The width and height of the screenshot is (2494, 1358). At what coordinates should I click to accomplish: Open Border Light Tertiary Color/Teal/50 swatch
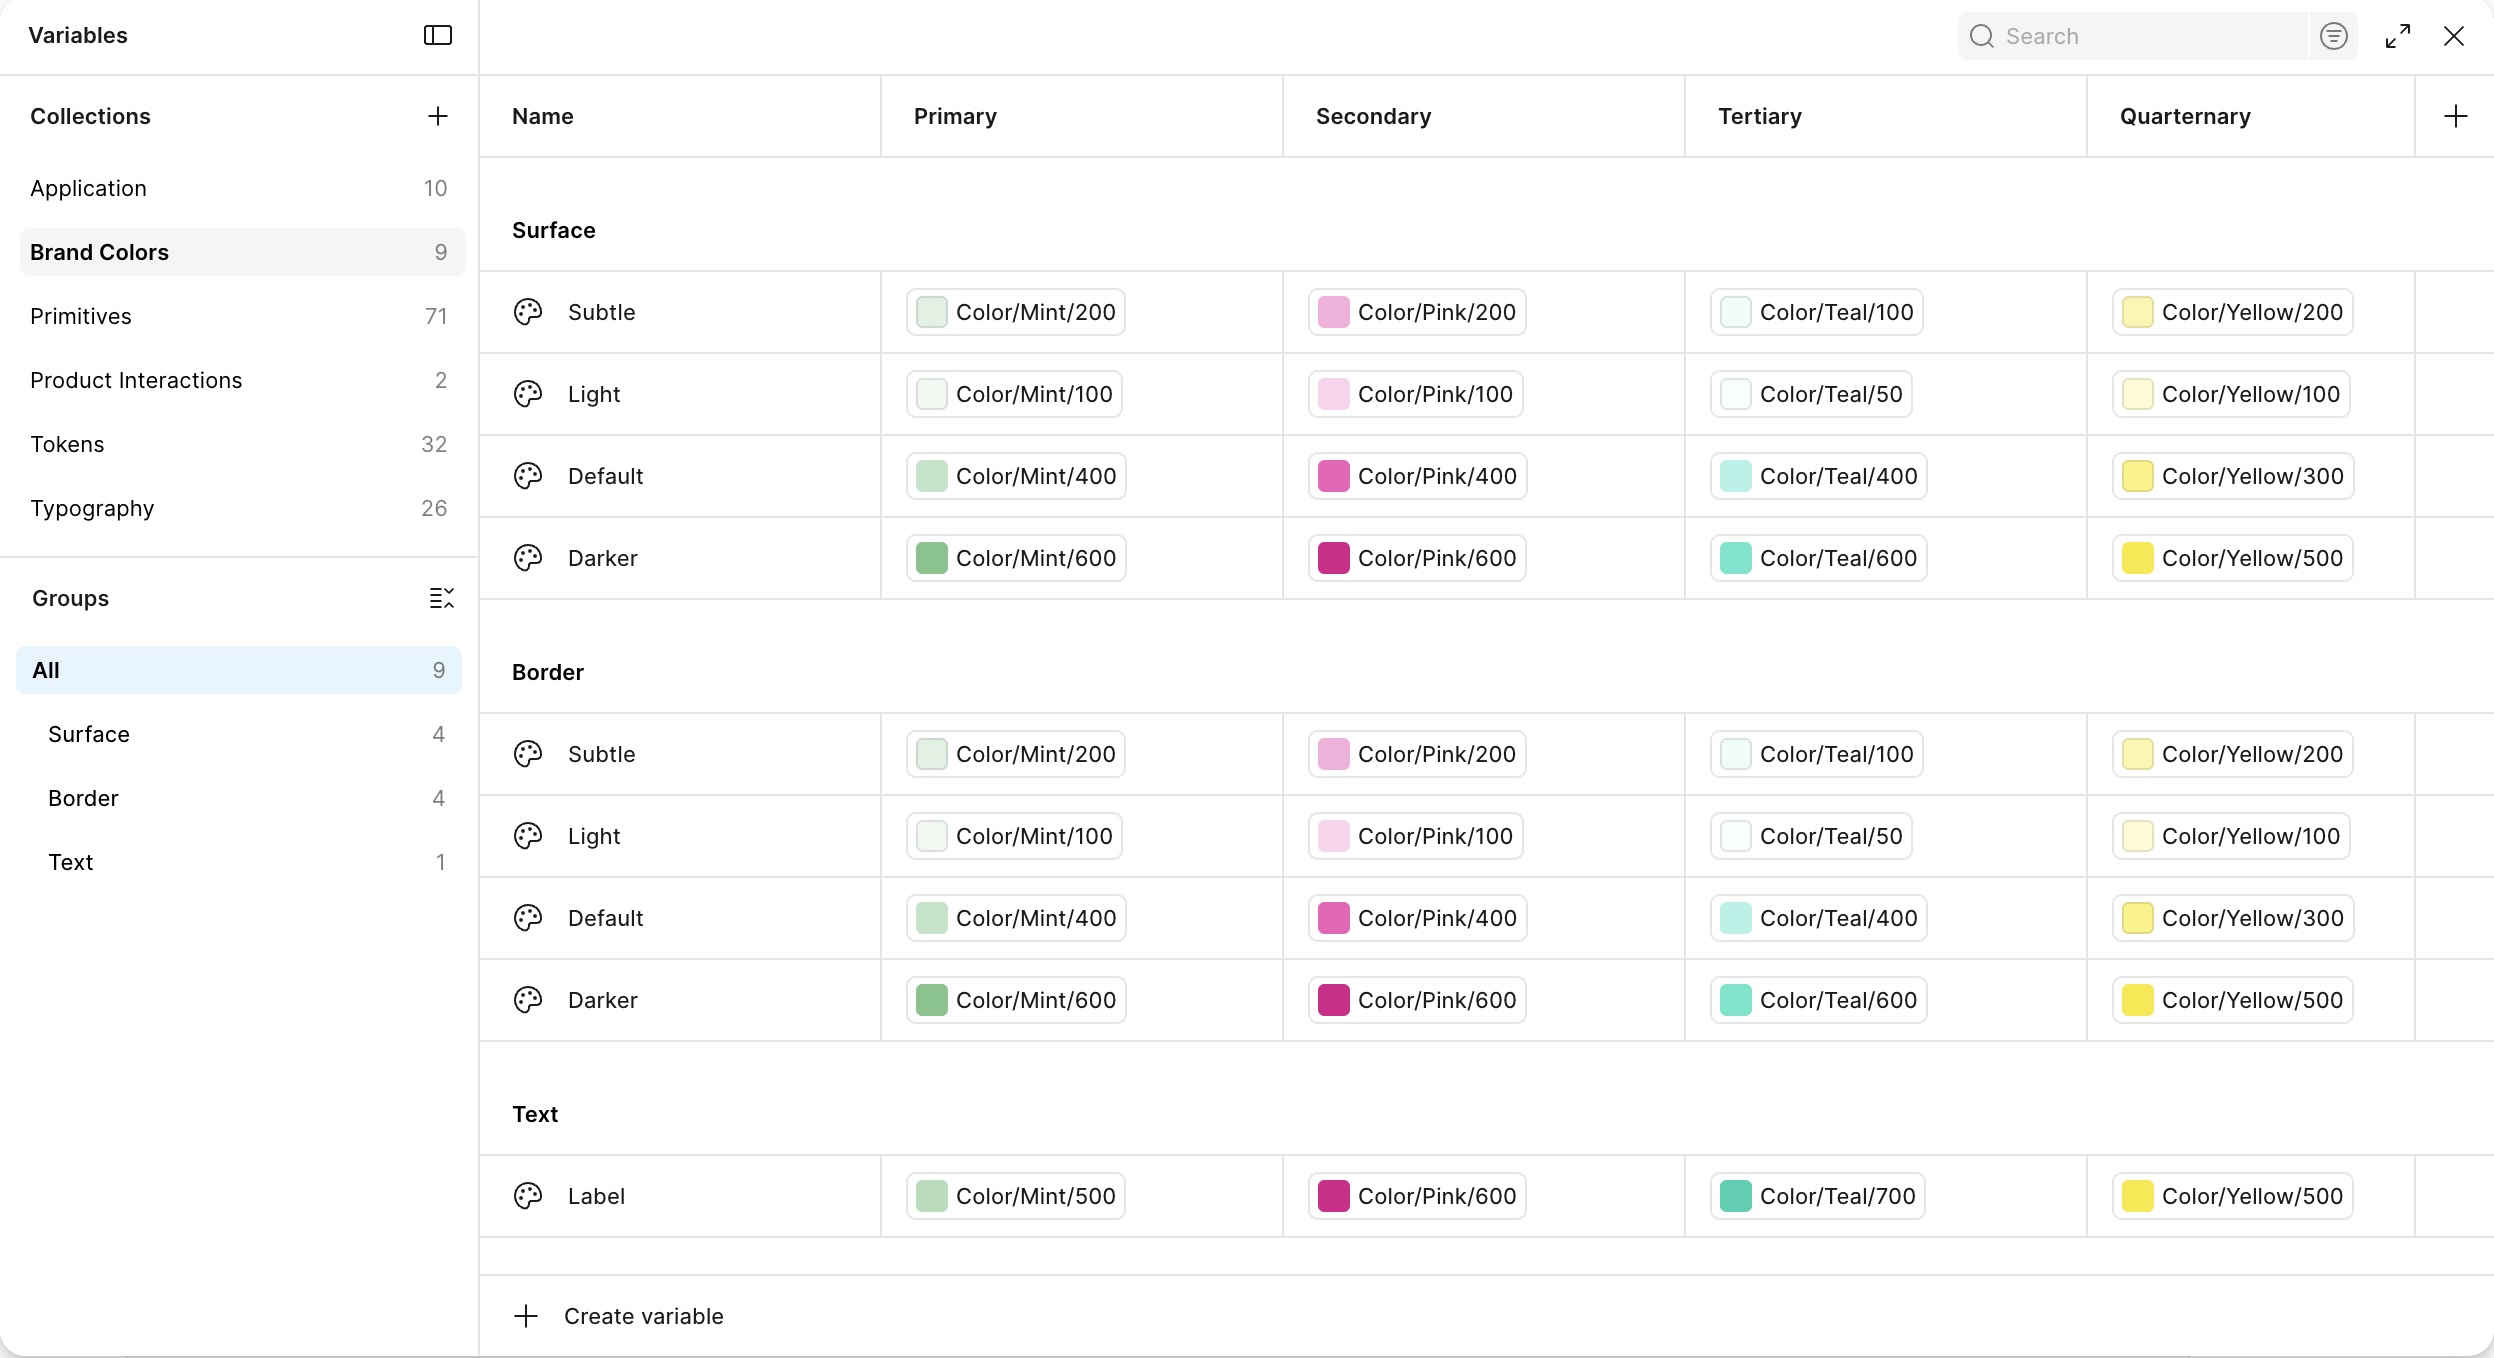(x=1736, y=836)
